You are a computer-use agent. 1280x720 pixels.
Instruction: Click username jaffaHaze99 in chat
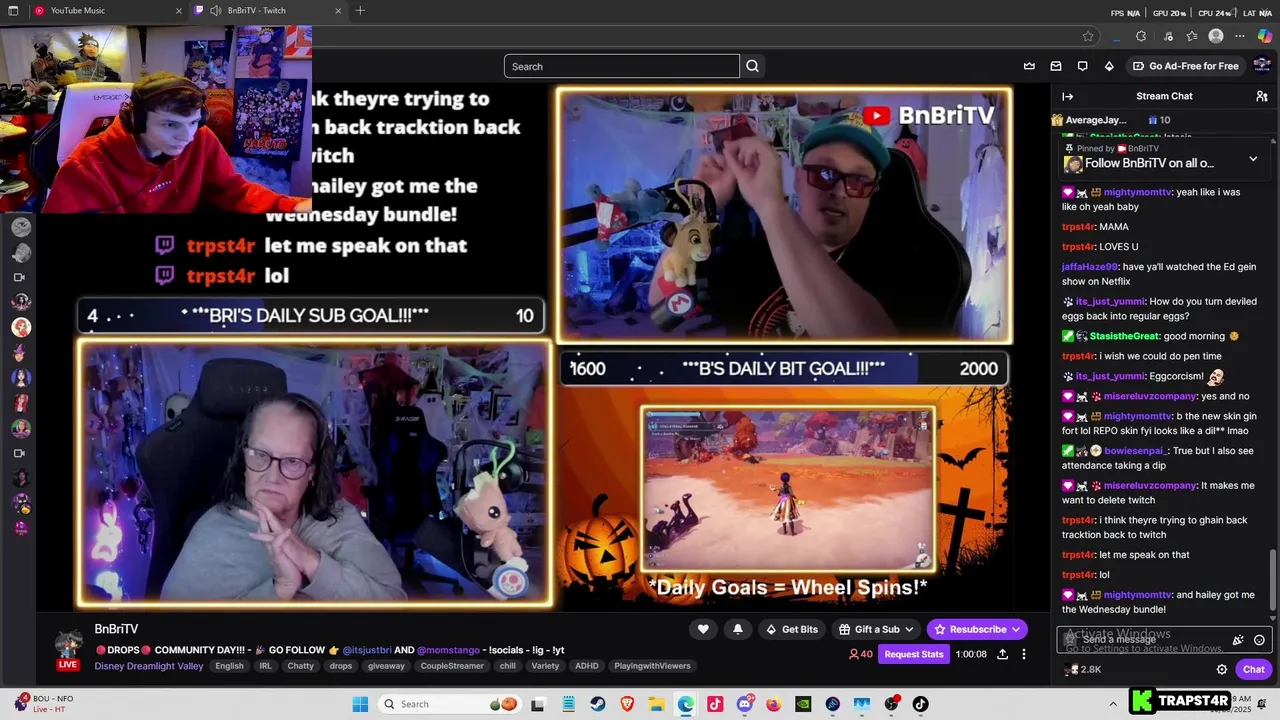[x=1090, y=267]
